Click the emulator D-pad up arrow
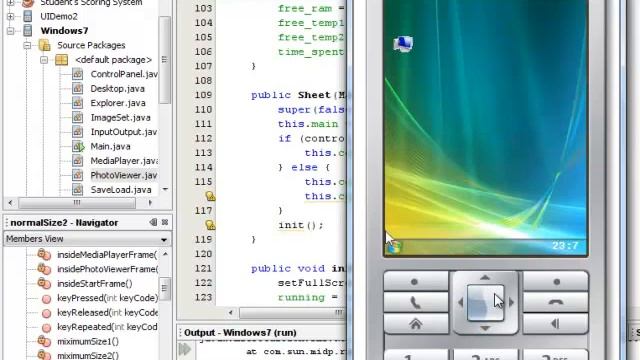 pyautogui.click(x=485, y=278)
